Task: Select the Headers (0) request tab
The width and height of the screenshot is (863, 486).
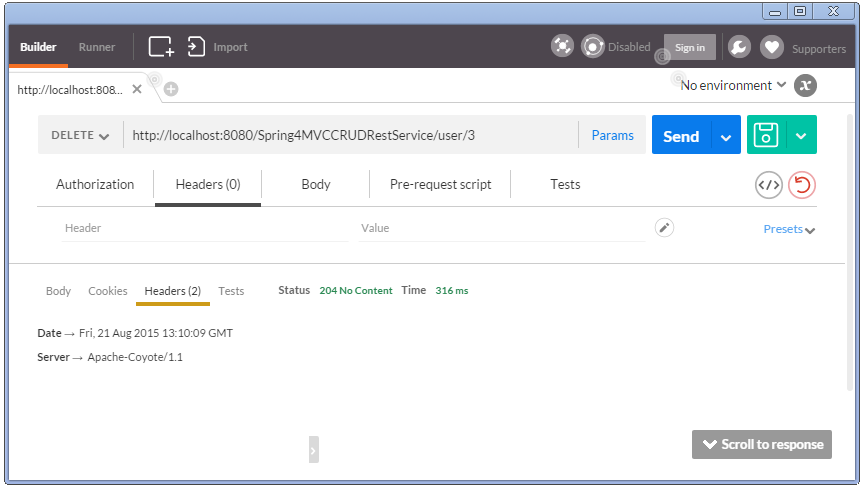Action: pyautogui.click(x=208, y=184)
